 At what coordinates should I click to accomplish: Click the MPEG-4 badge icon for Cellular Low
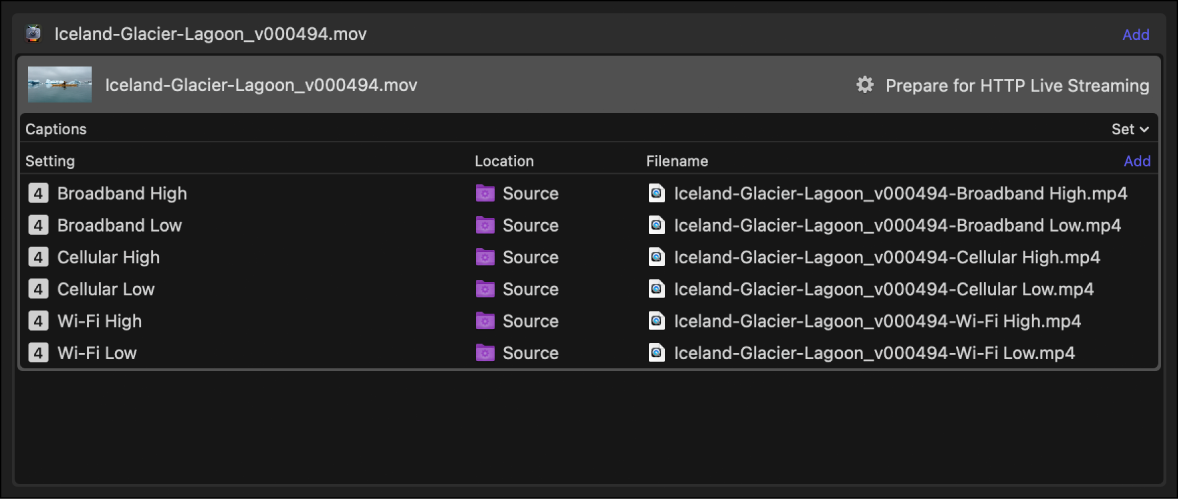click(x=38, y=289)
